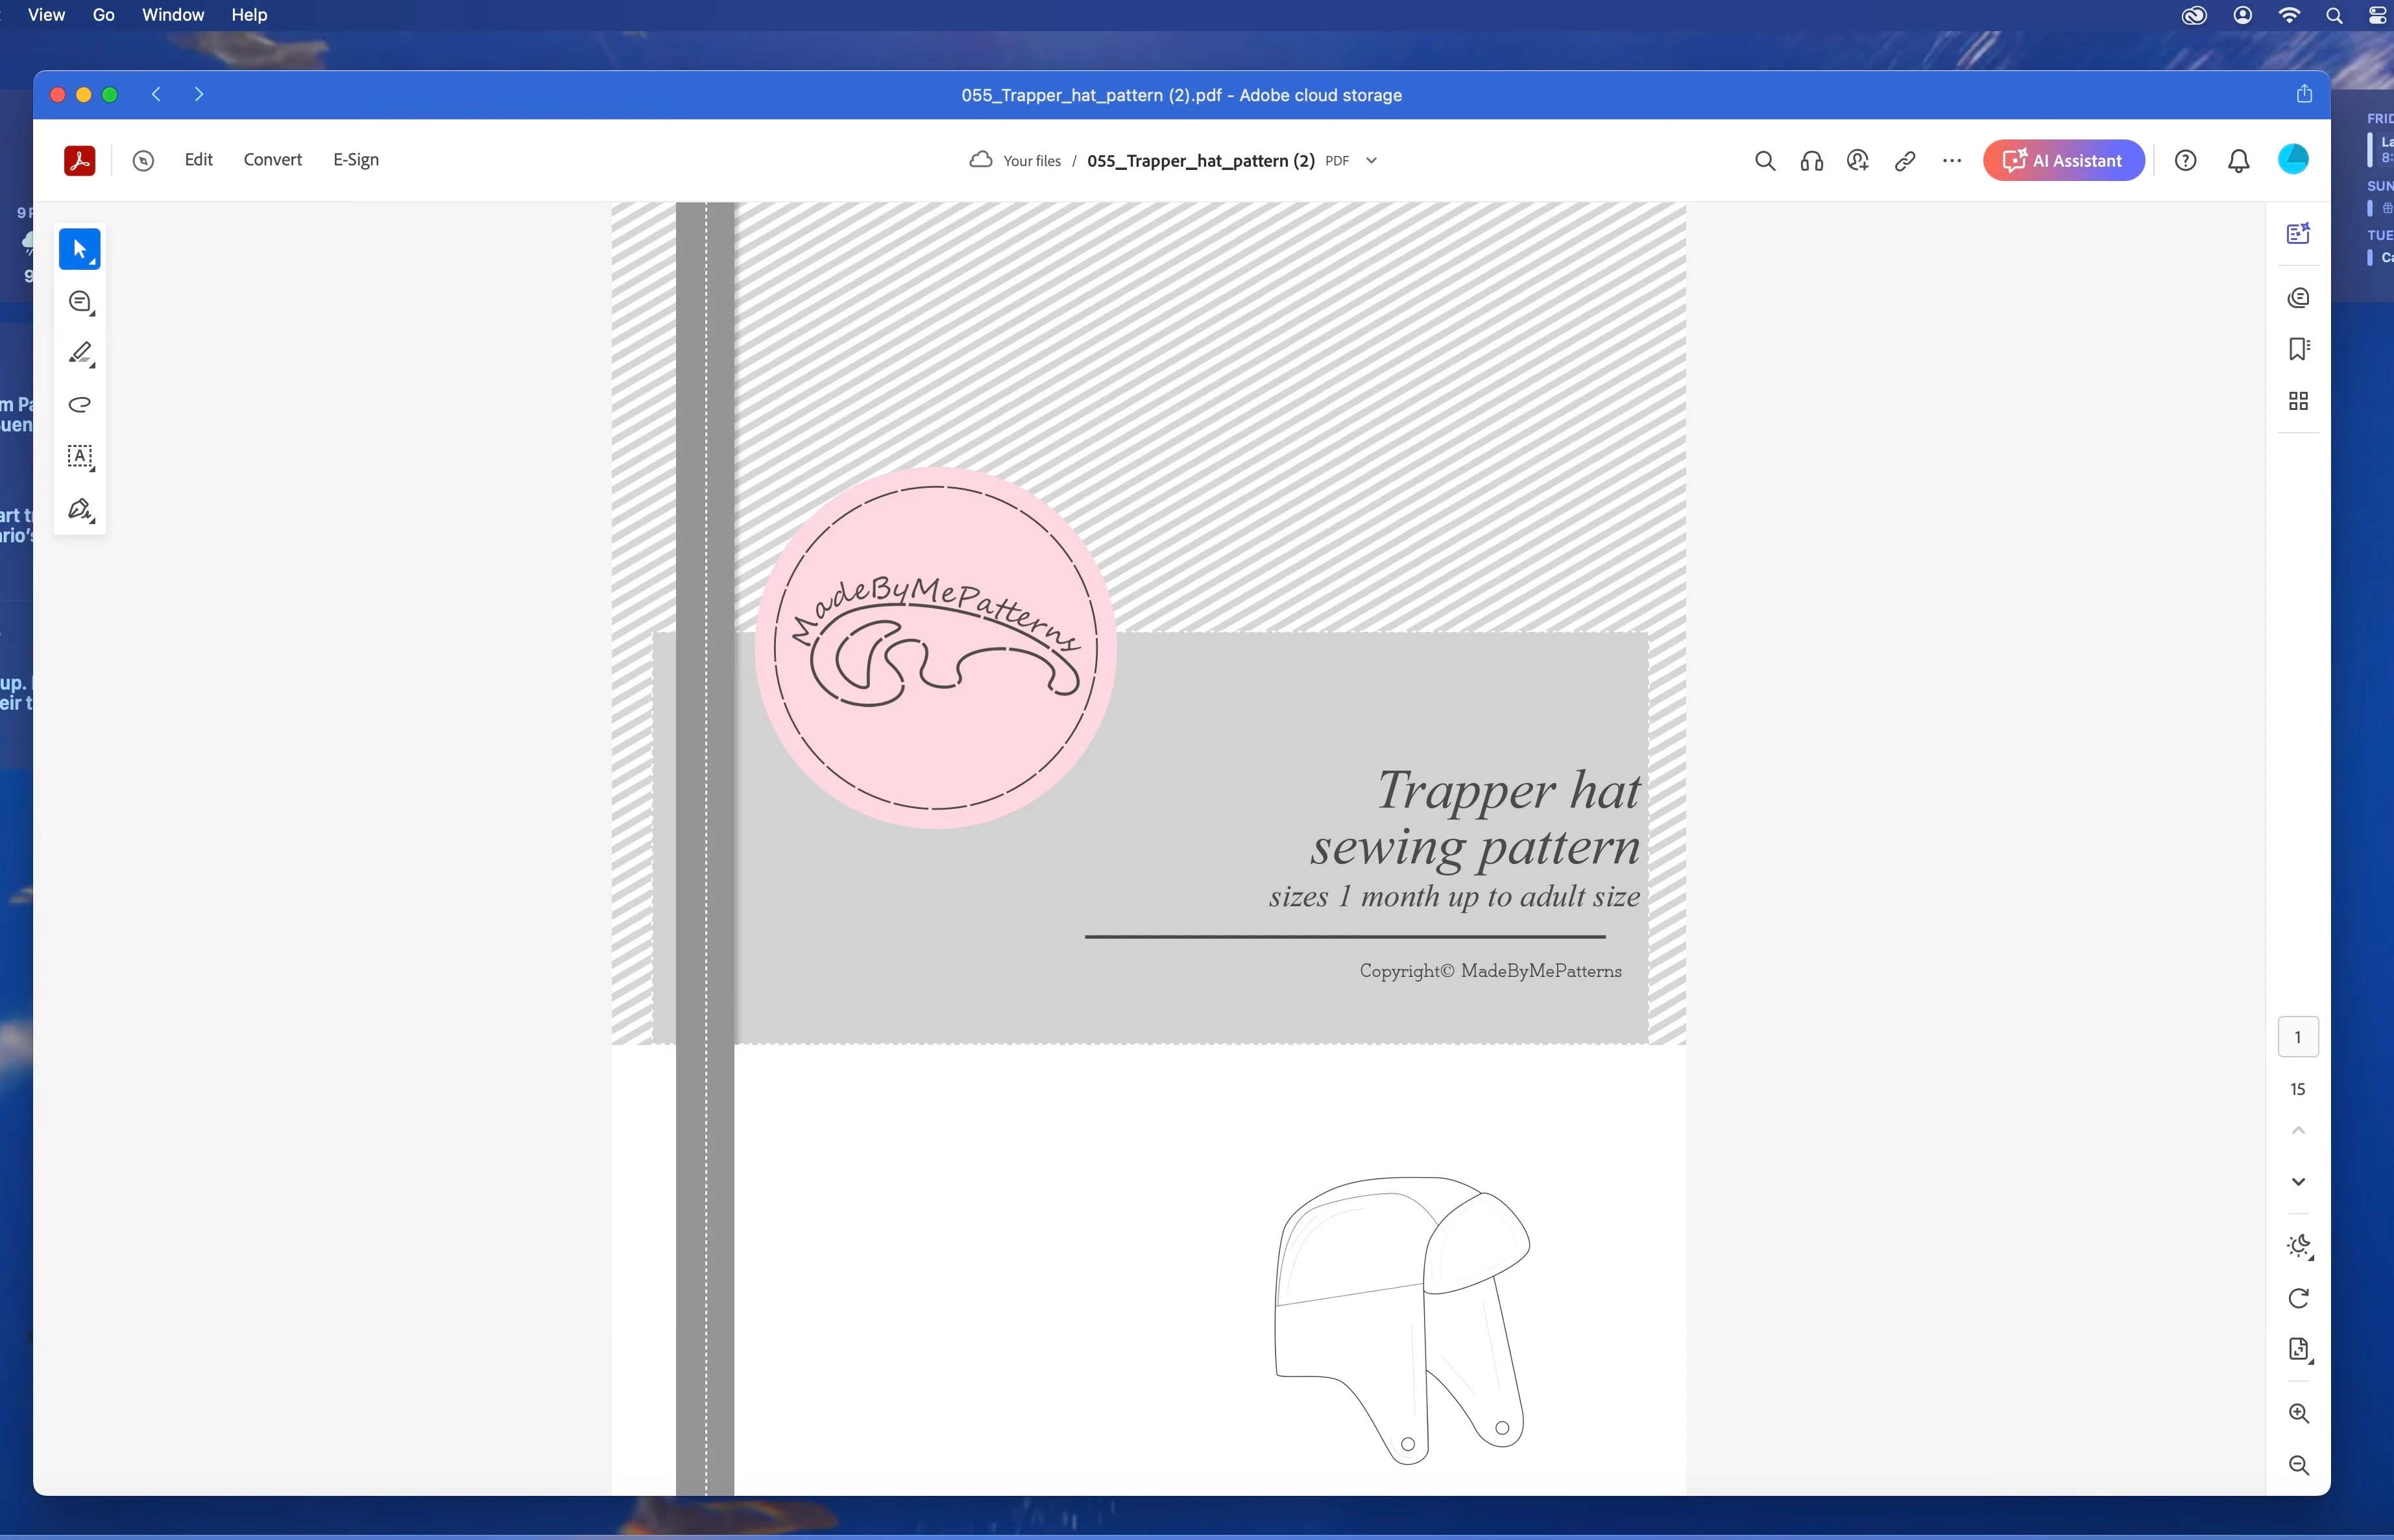The height and width of the screenshot is (1540, 2394).
Task: Open the bookmarks panel
Action: coord(2297,349)
